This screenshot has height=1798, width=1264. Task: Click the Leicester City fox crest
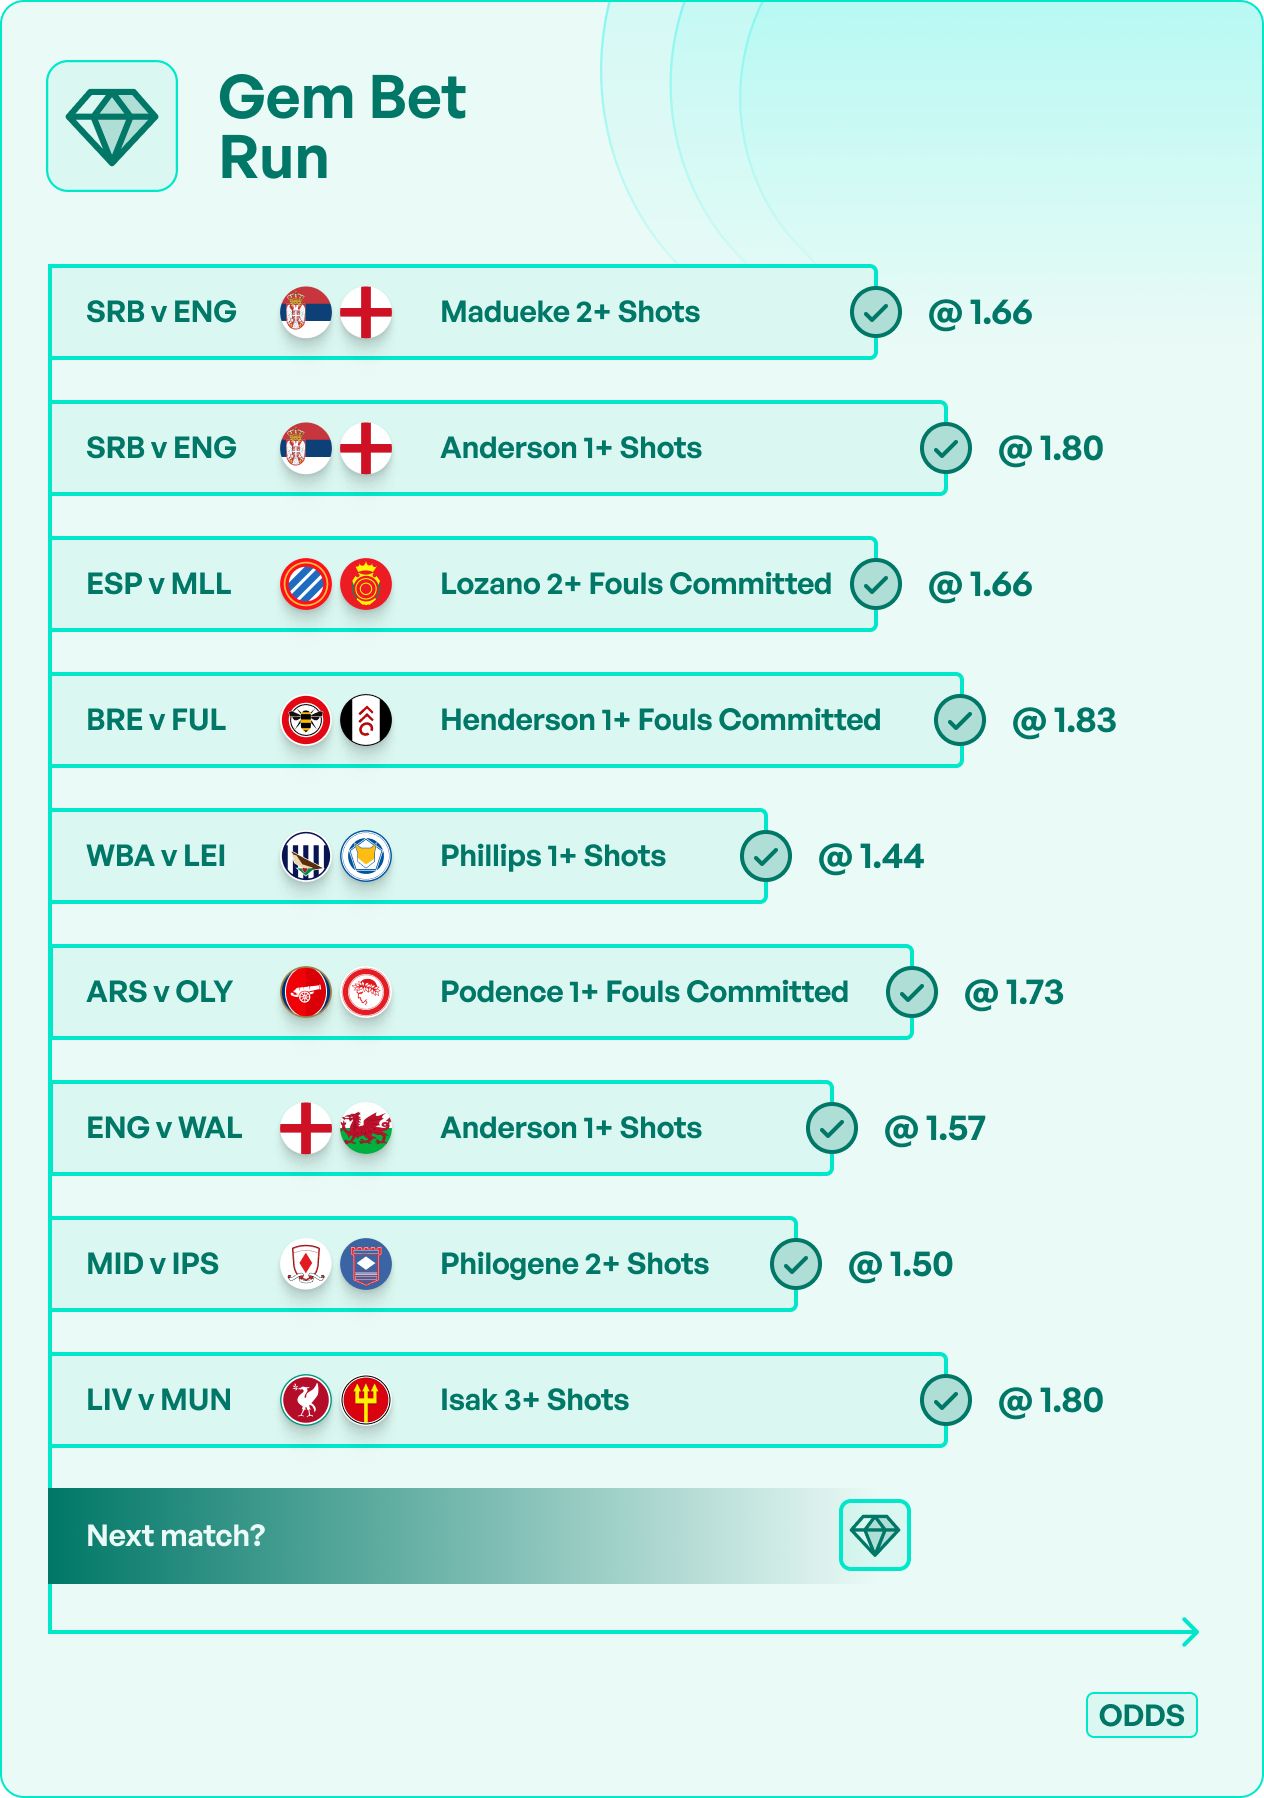(x=366, y=856)
